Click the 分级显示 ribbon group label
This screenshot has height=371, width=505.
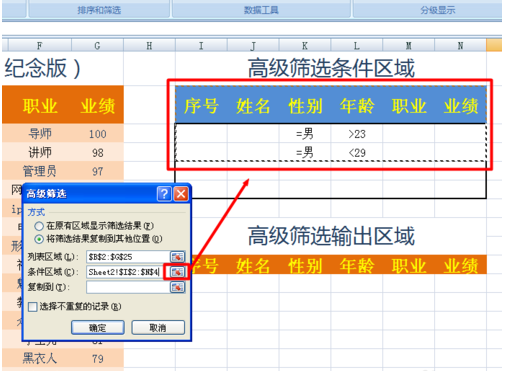coord(437,10)
